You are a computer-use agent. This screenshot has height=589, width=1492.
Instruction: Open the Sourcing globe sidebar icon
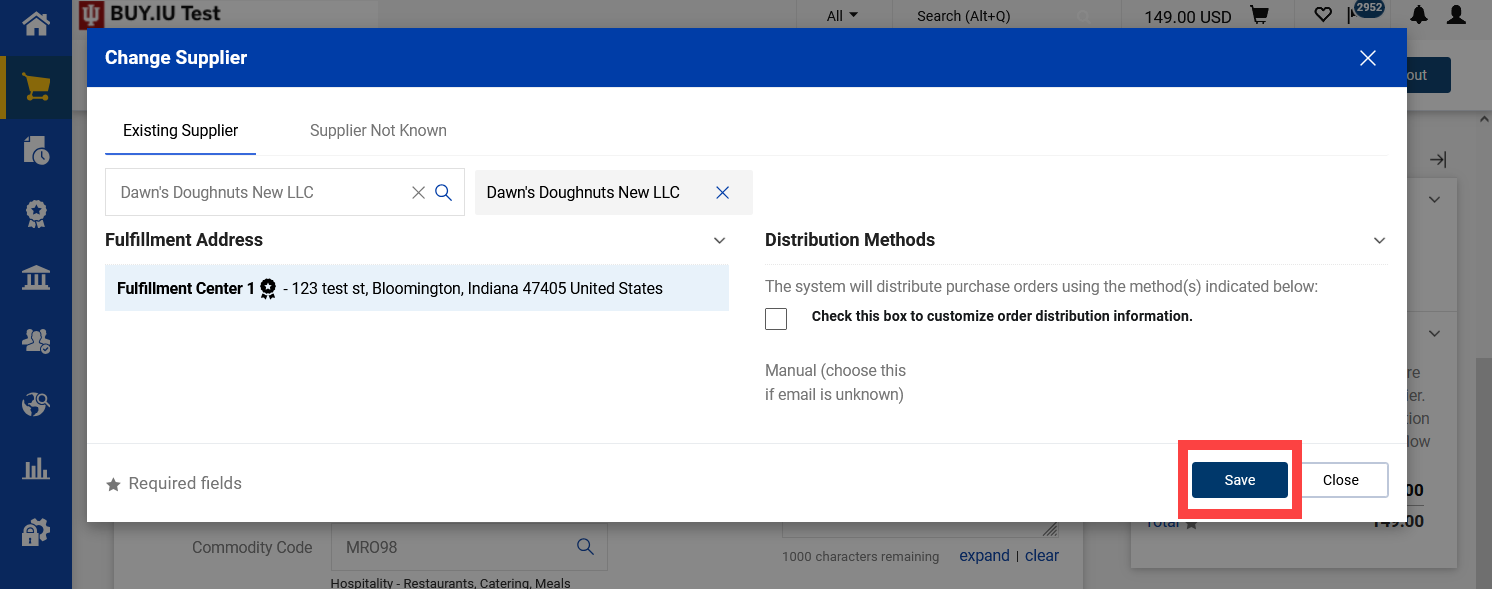[36, 404]
